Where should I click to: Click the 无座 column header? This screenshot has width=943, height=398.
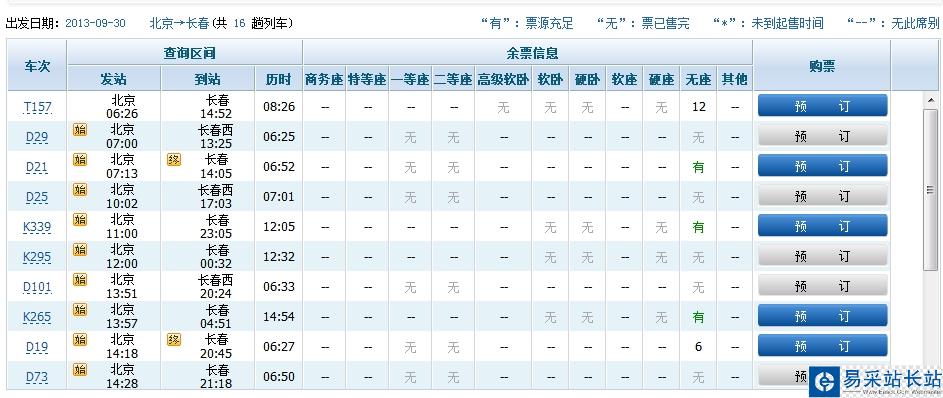click(x=698, y=79)
